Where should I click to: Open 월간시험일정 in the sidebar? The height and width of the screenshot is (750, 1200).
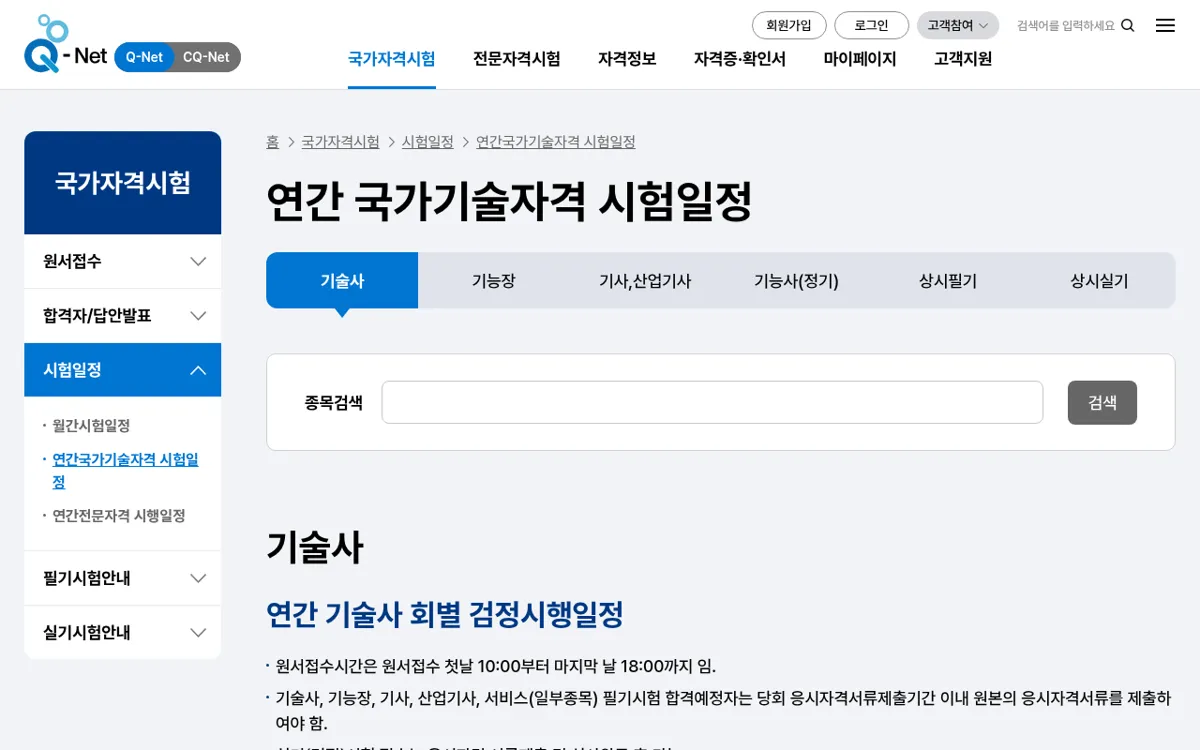point(91,425)
